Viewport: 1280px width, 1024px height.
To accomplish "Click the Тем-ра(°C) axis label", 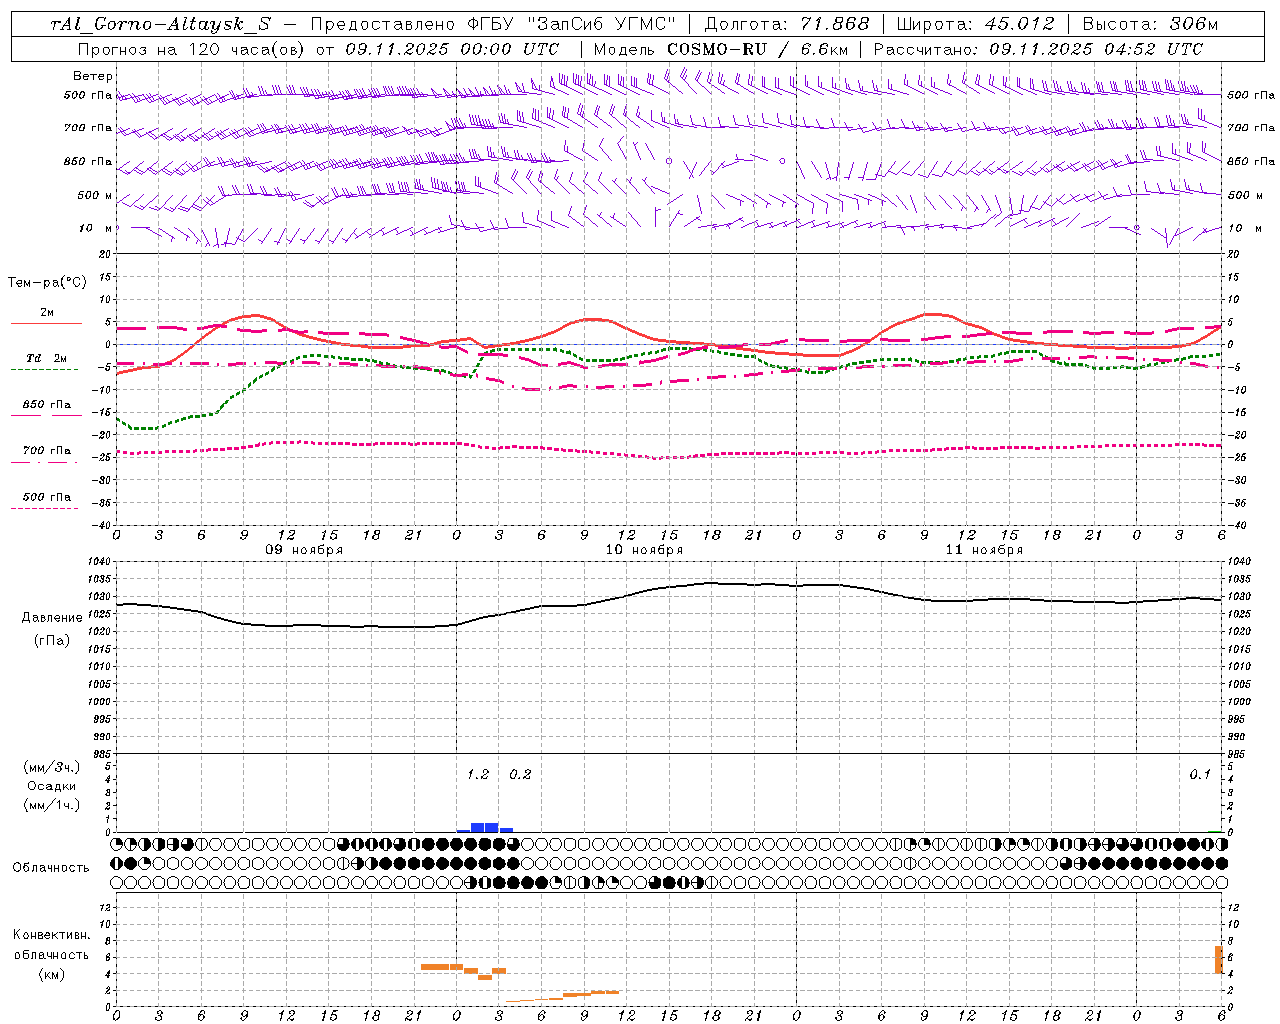I will coord(47,283).
